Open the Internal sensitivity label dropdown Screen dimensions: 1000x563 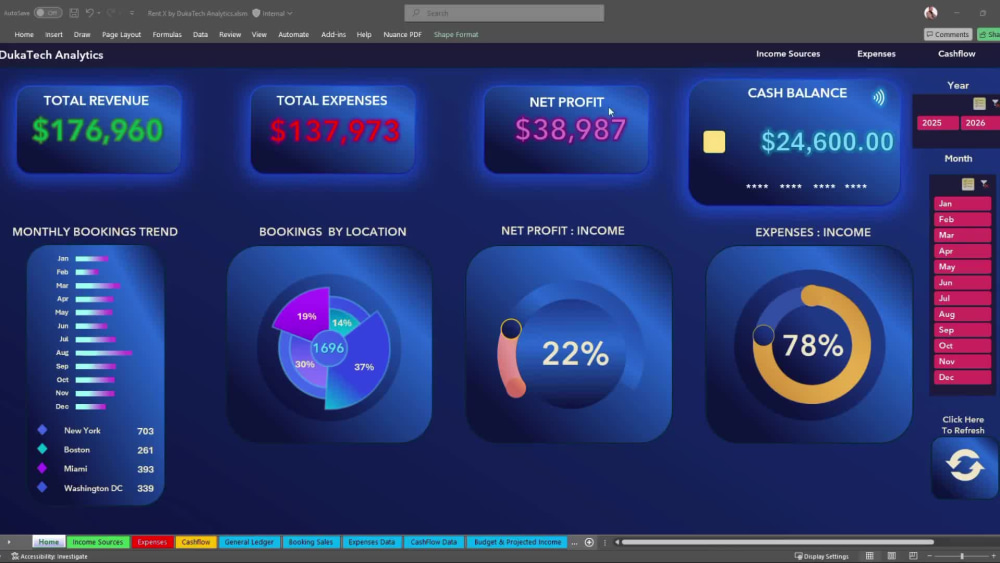point(277,13)
